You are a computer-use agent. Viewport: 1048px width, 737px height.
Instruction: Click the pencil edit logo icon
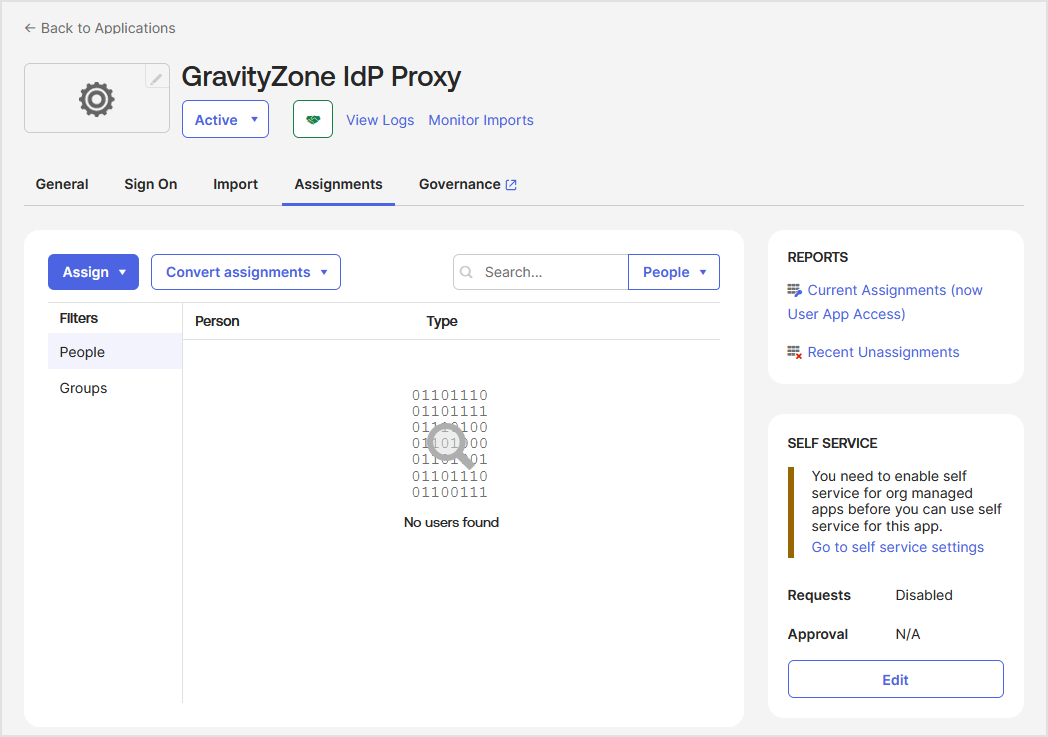tap(156, 78)
